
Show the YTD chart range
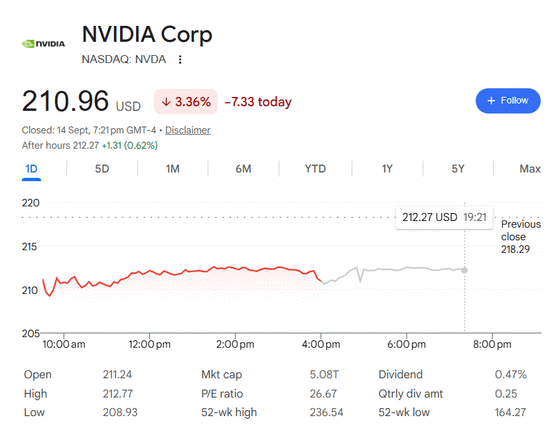point(315,169)
